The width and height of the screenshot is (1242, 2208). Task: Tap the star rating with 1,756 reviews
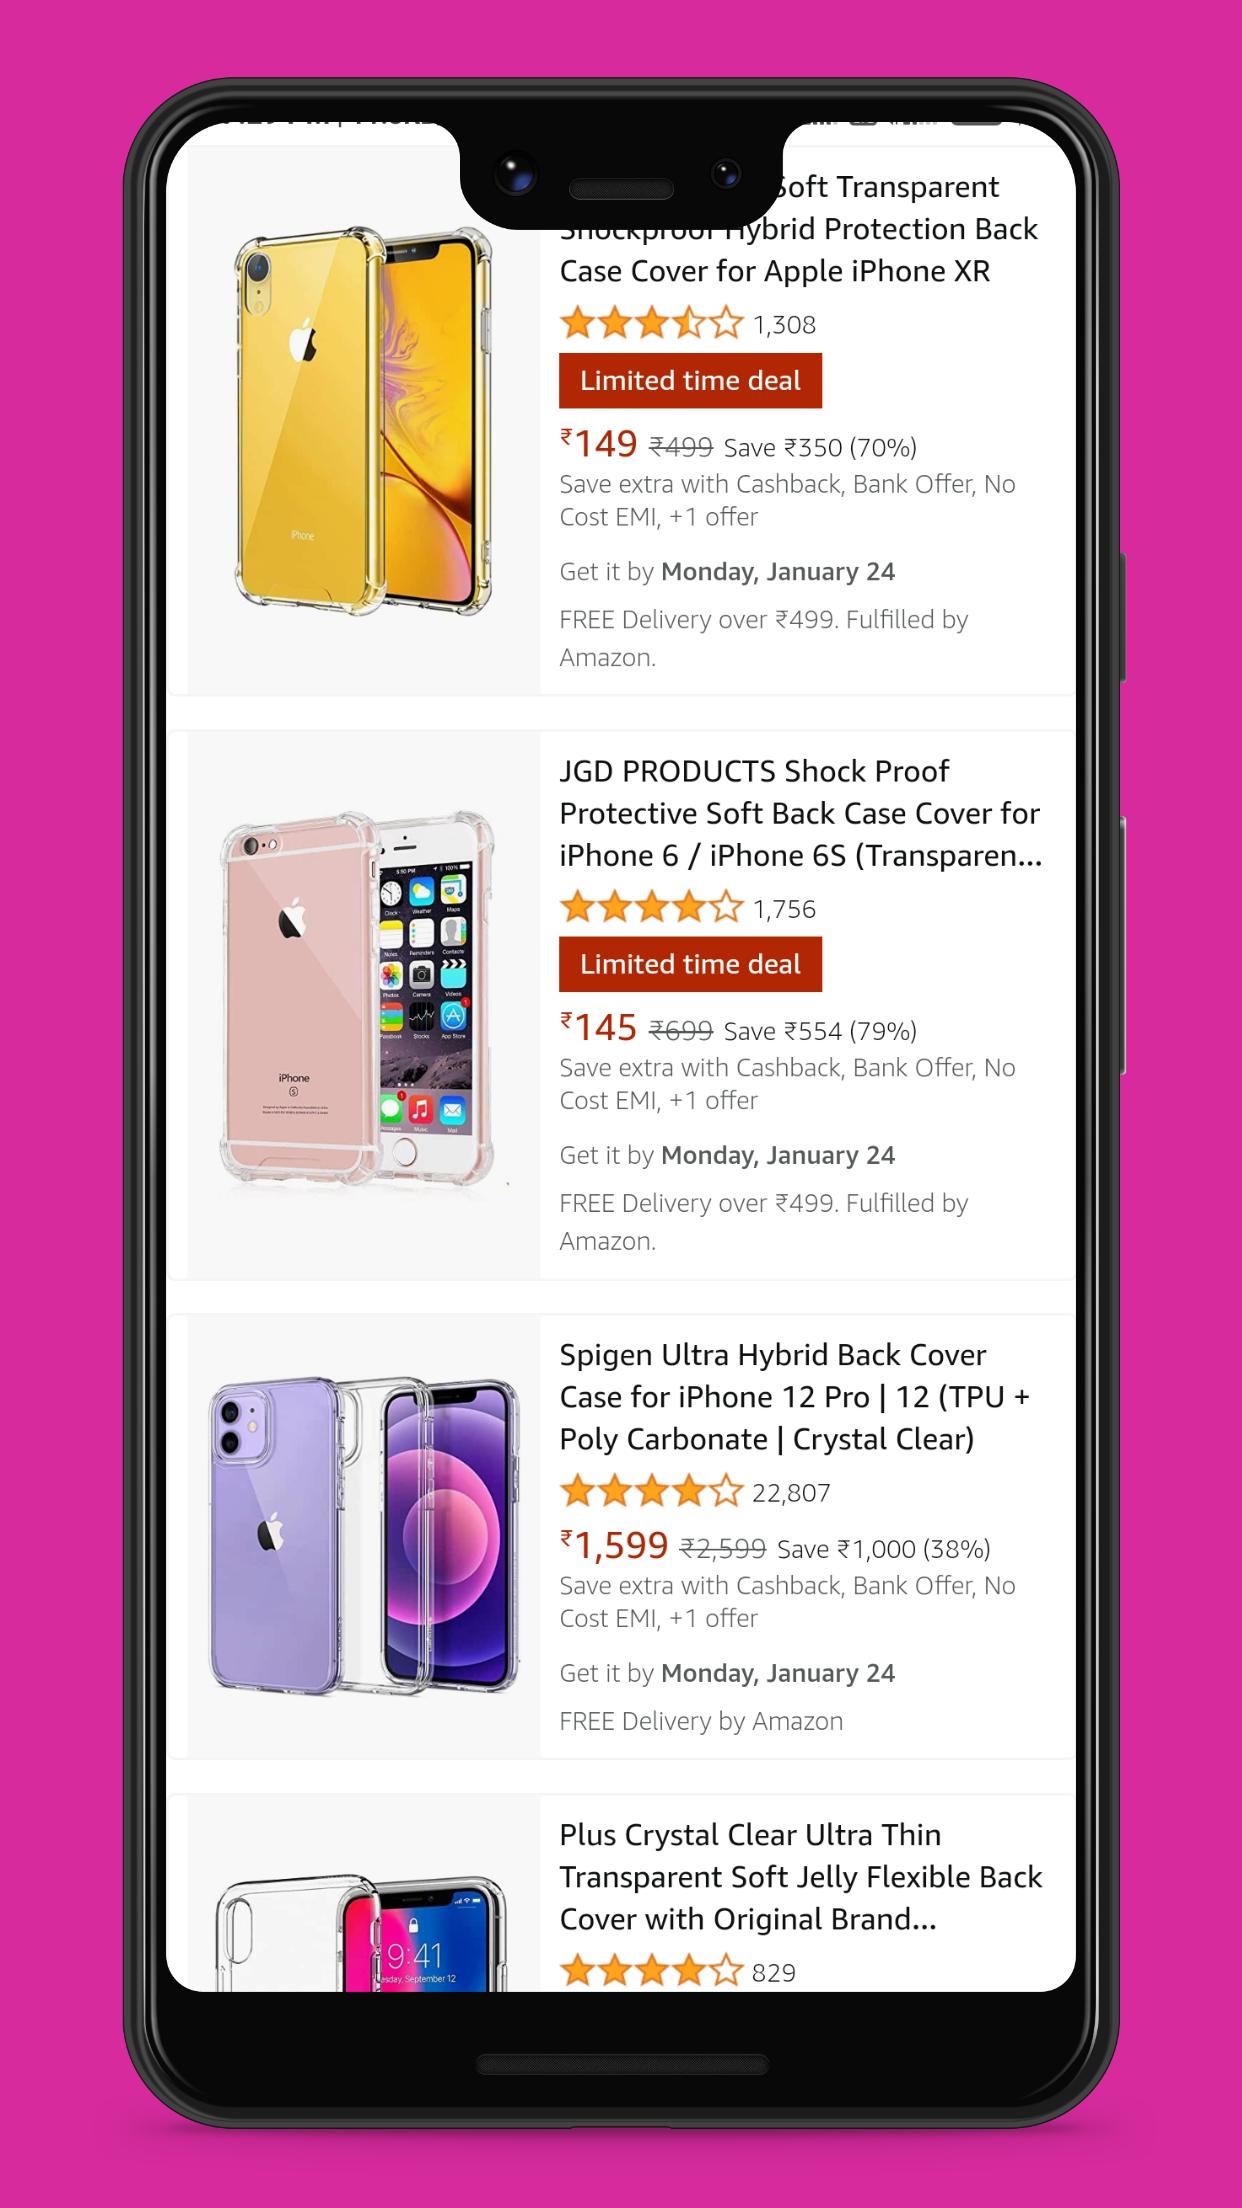[x=651, y=908]
